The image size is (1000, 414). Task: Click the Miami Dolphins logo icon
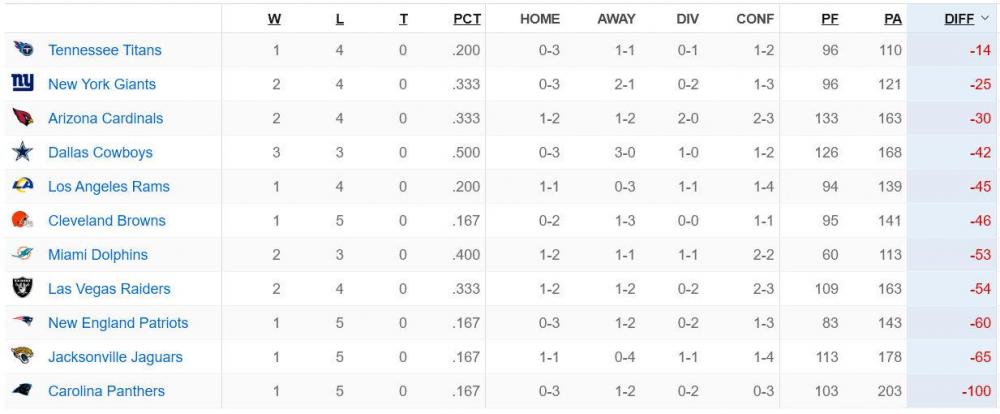[22, 254]
